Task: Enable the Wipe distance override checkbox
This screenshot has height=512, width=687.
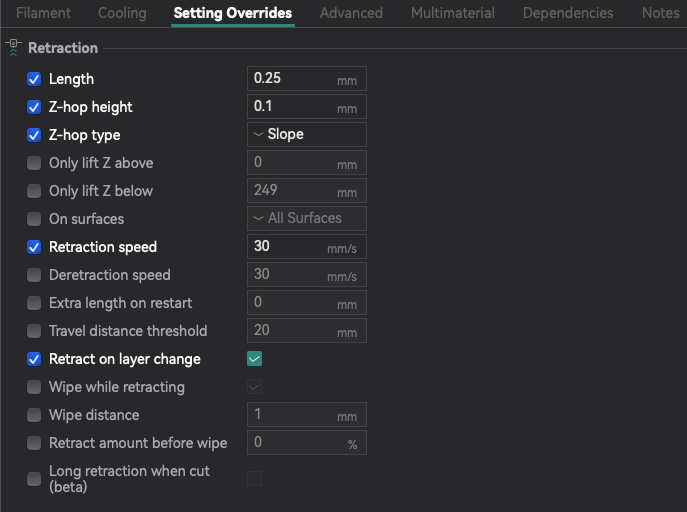Action: point(34,415)
